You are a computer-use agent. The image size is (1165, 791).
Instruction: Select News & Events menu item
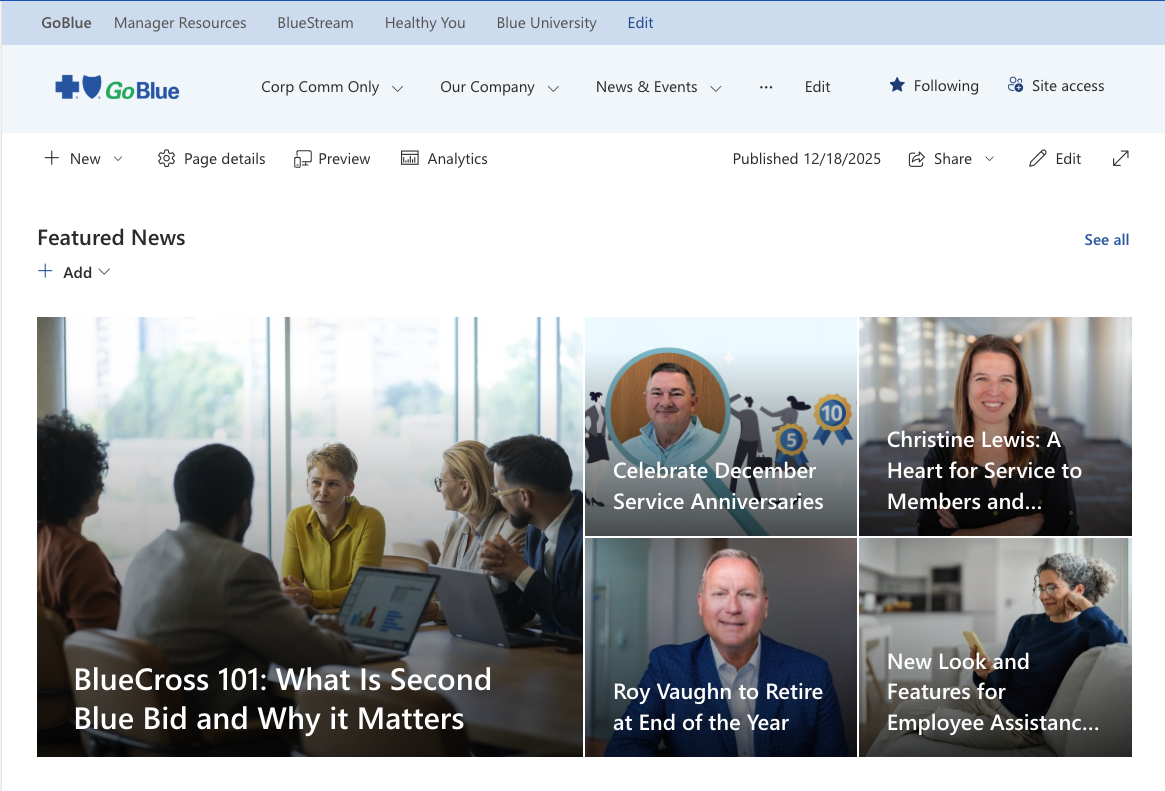[646, 87]
